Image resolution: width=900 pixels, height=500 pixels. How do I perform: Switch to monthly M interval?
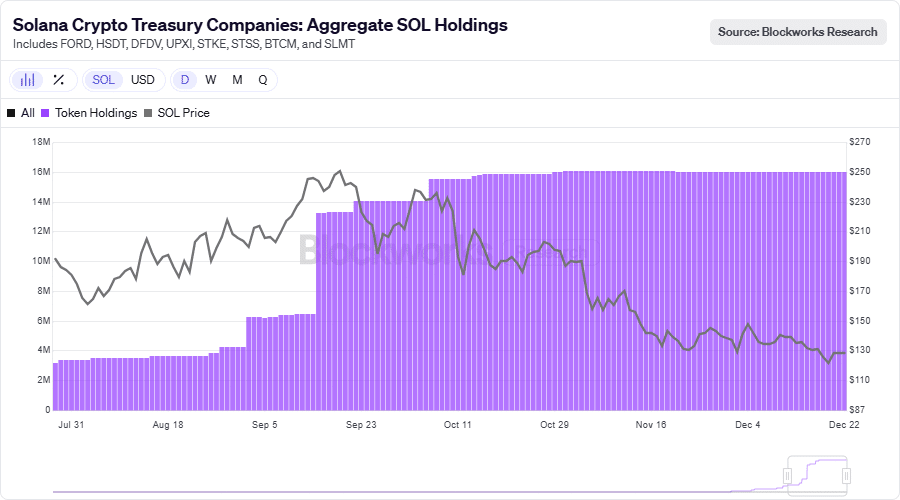pyautogui.click(x=237, y=80)
